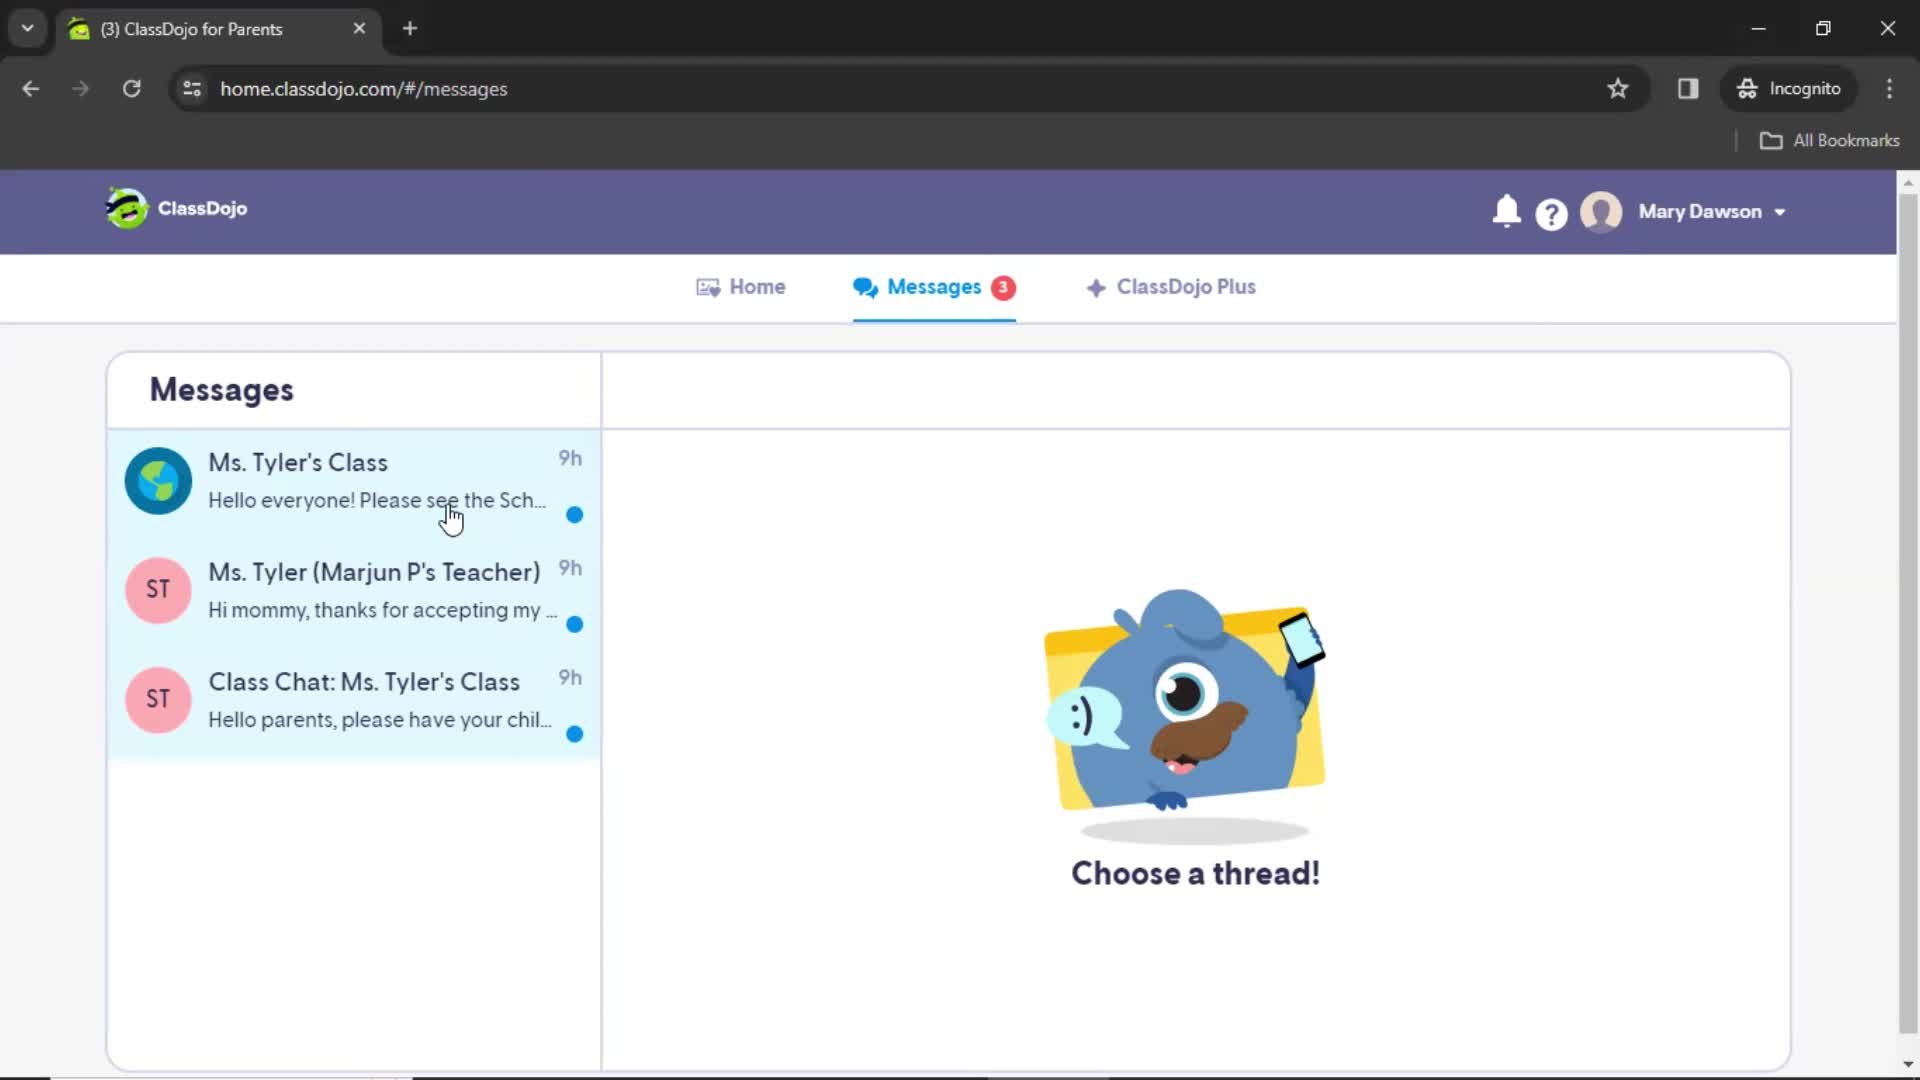Screen dimensions: 1920x1080
Task: Open the All Bookmarks folder
Action: coord(1829,141)
